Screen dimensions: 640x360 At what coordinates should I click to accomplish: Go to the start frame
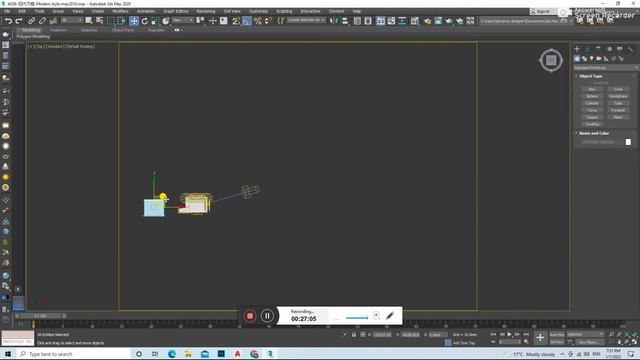pos(493,335)
